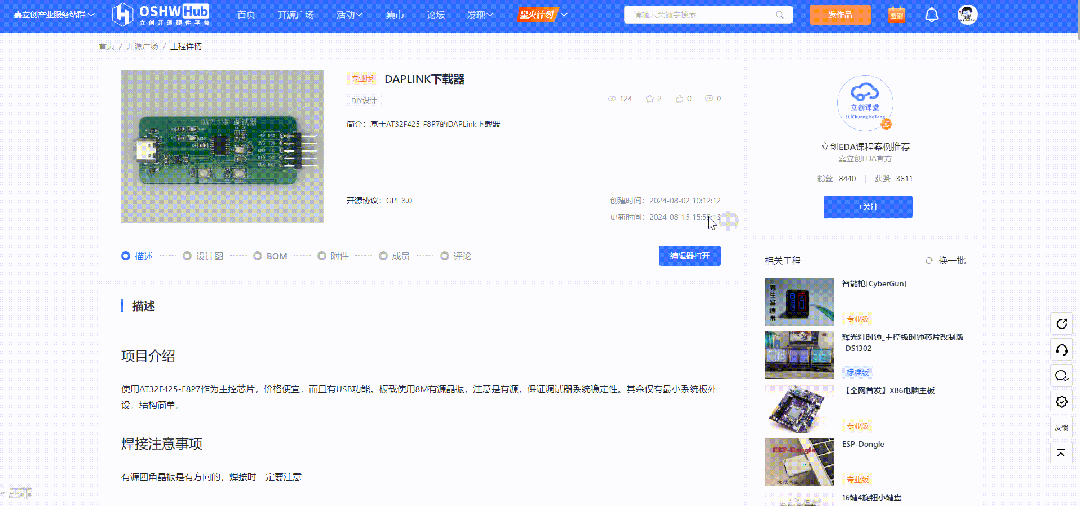The height and width of the screenshot is (506, 1080).
Task: Open the ESP Dongle related project title
Action: coord(863,444)
